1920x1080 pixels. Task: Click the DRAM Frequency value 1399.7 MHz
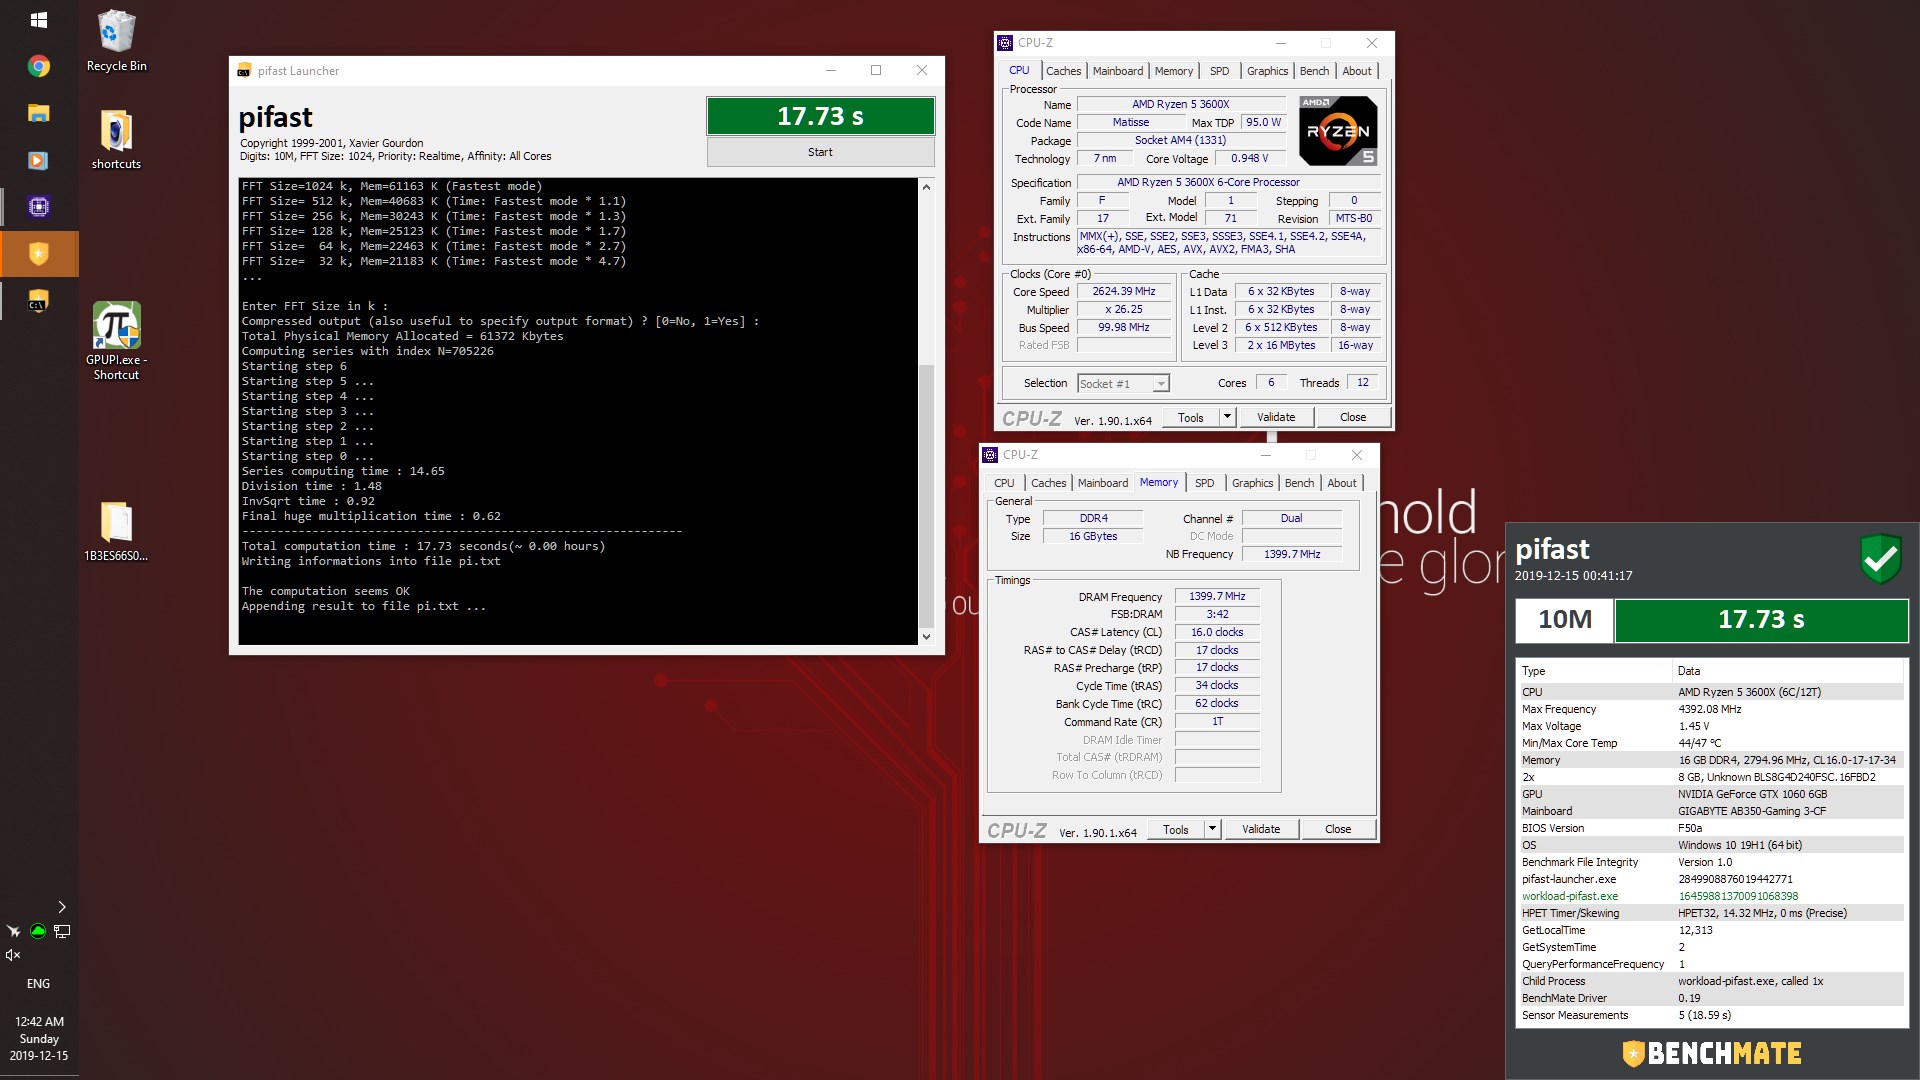1217,596
